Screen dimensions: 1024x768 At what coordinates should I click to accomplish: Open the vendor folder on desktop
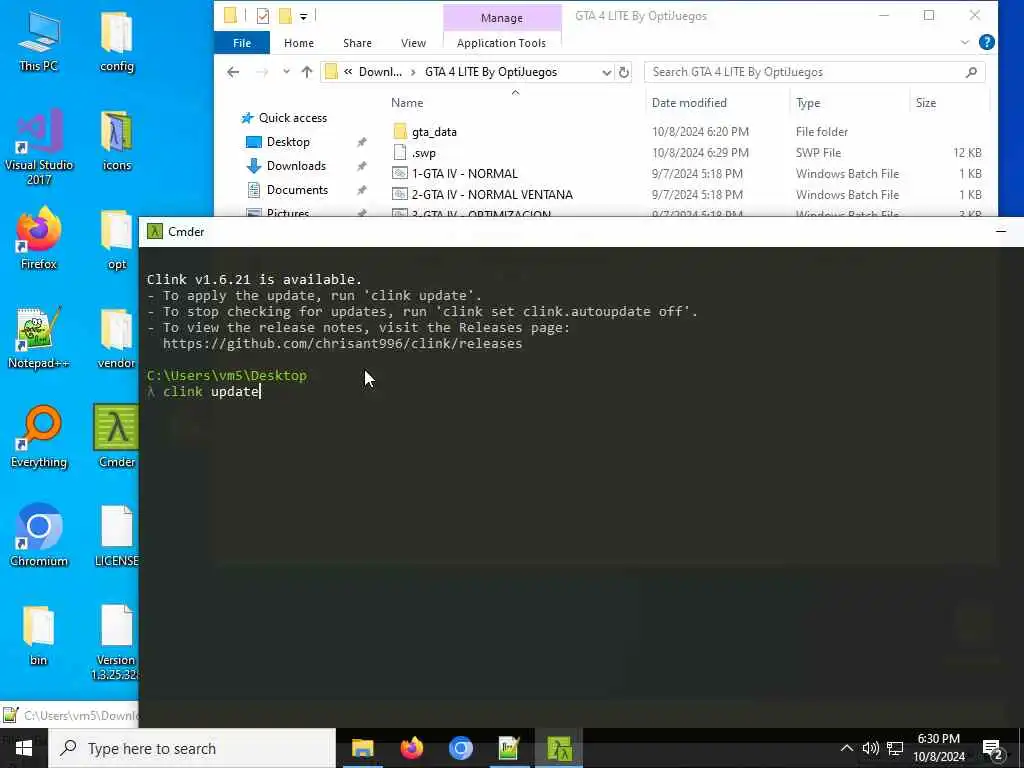click(117, 338)
